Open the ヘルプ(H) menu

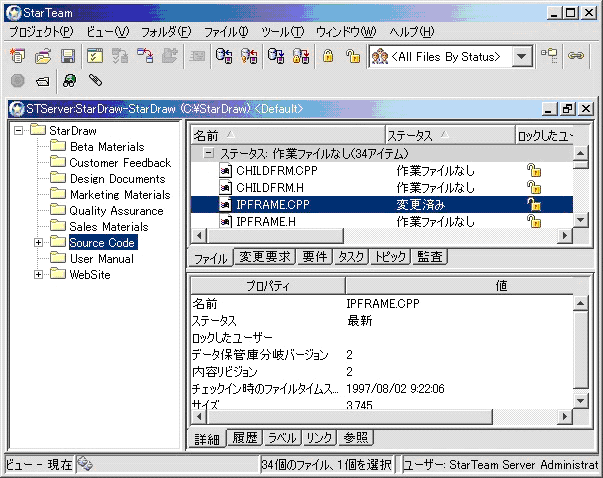click(411, 32)
